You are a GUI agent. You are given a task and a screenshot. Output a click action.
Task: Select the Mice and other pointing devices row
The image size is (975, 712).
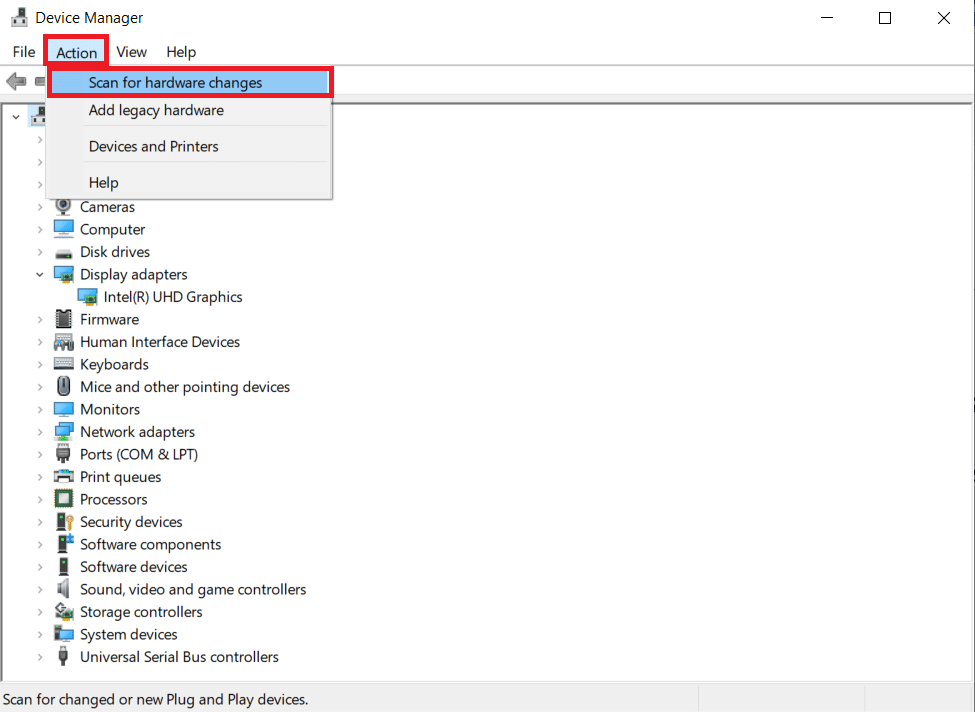(185, 387)
